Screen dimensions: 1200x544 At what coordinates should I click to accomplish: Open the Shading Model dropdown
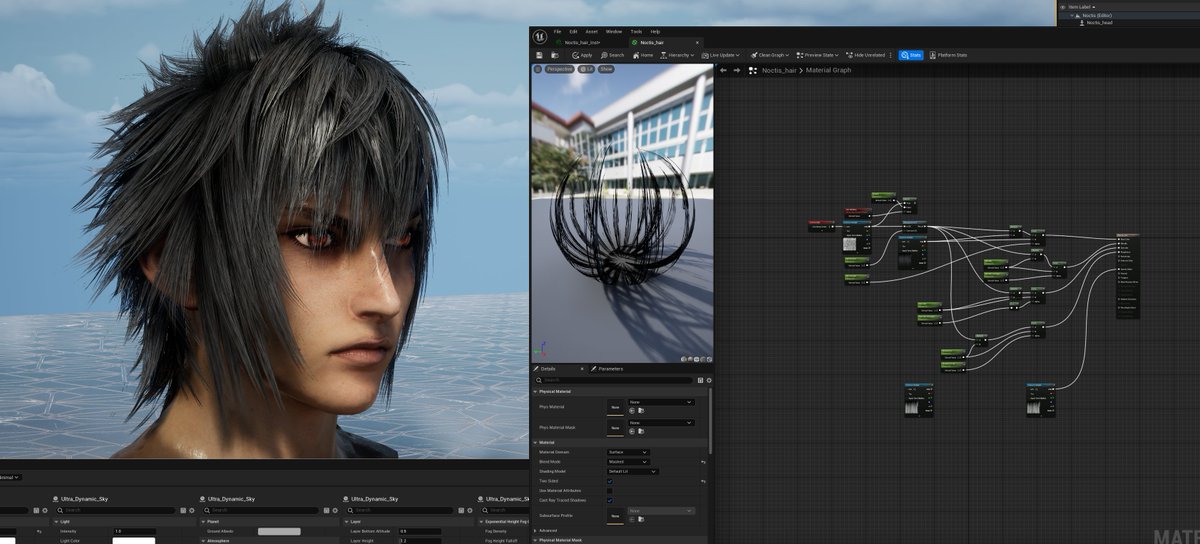[633, 471]
